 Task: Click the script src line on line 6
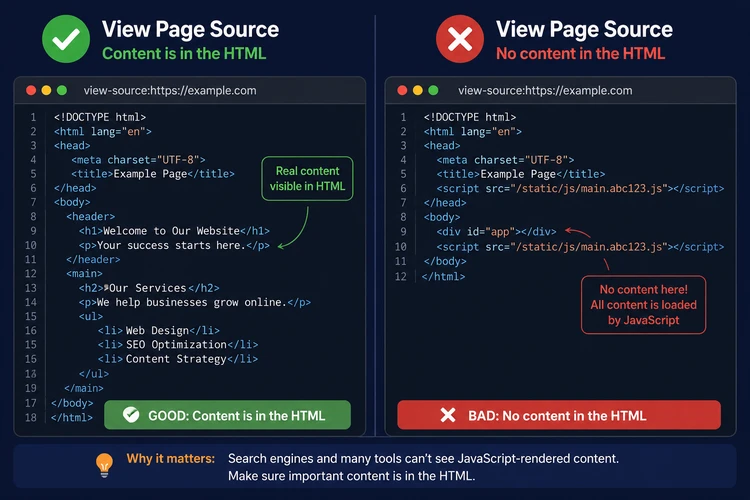(x=580, y=189)
